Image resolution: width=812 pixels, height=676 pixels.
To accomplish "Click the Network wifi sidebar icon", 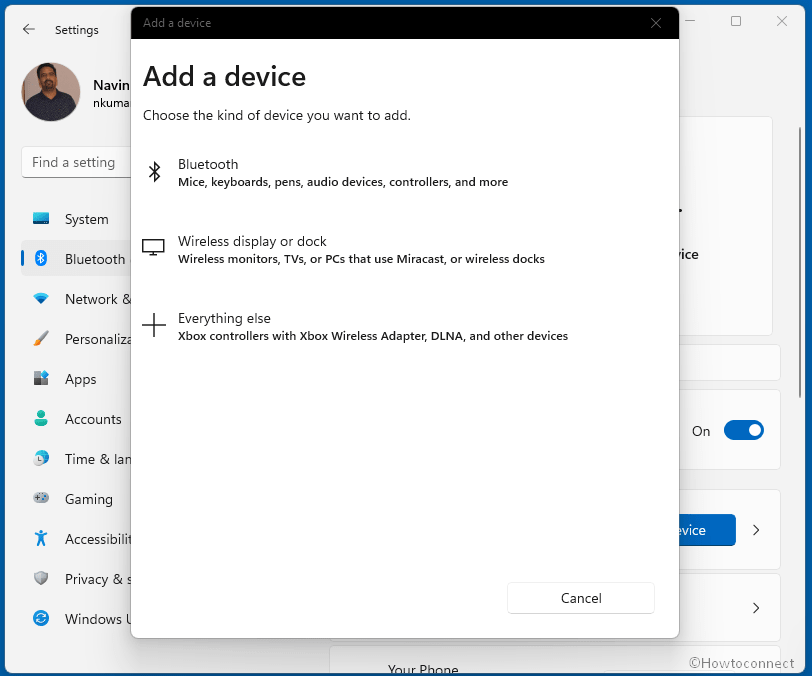I will pyautogui.click(x=41, y=298).
